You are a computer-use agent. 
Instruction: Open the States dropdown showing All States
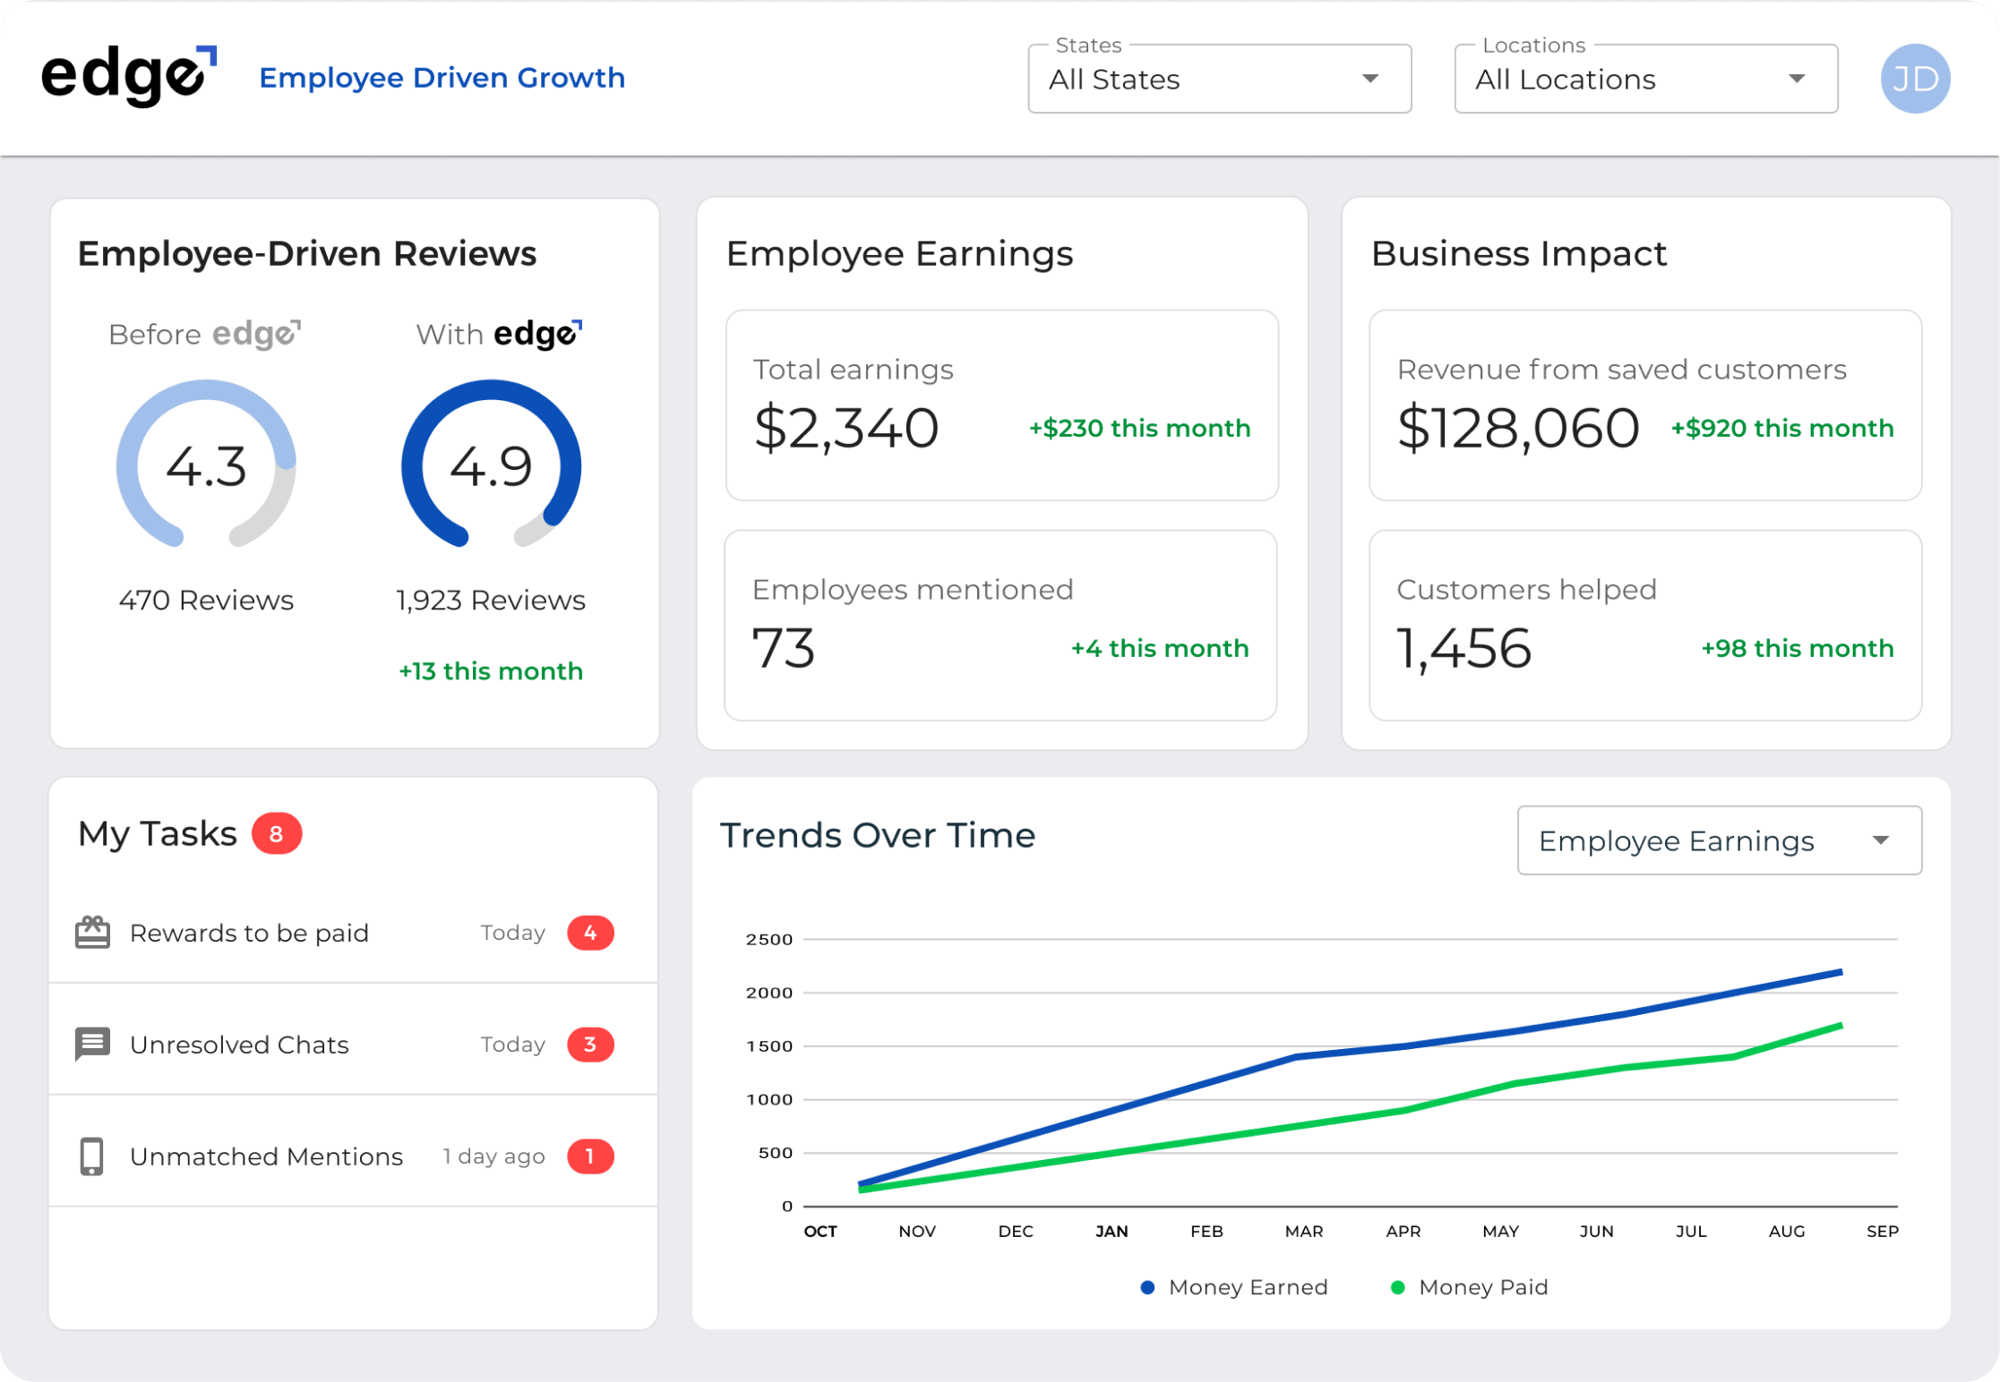pos(1219,78)
